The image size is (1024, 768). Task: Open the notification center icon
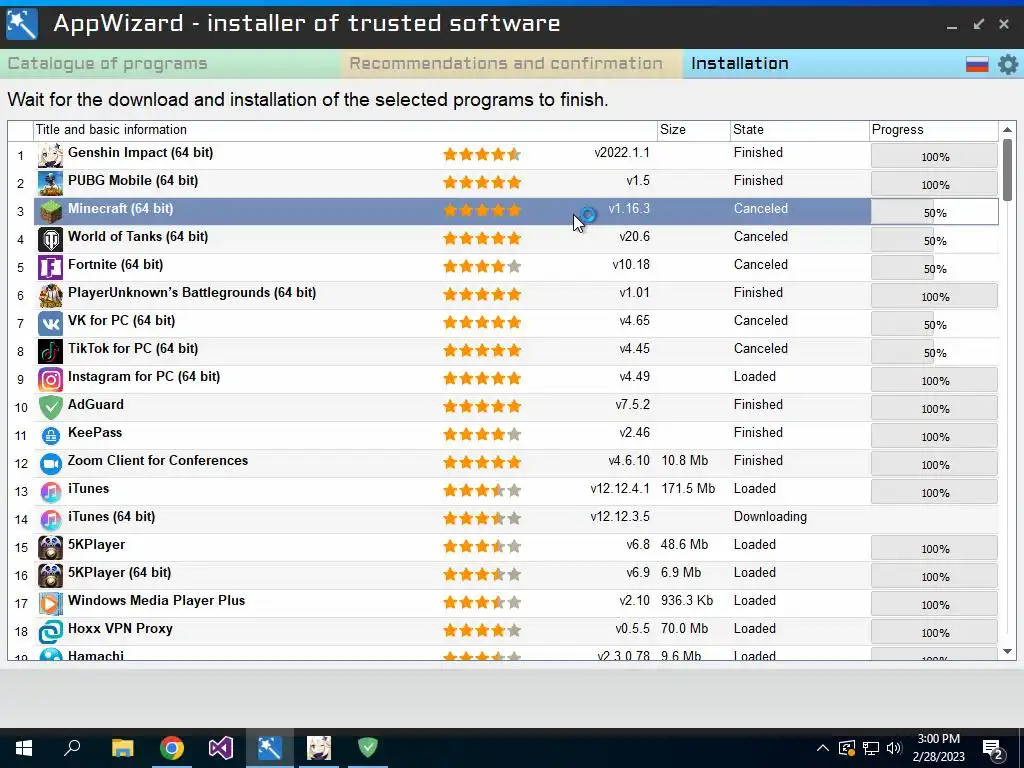coord(993,750)
